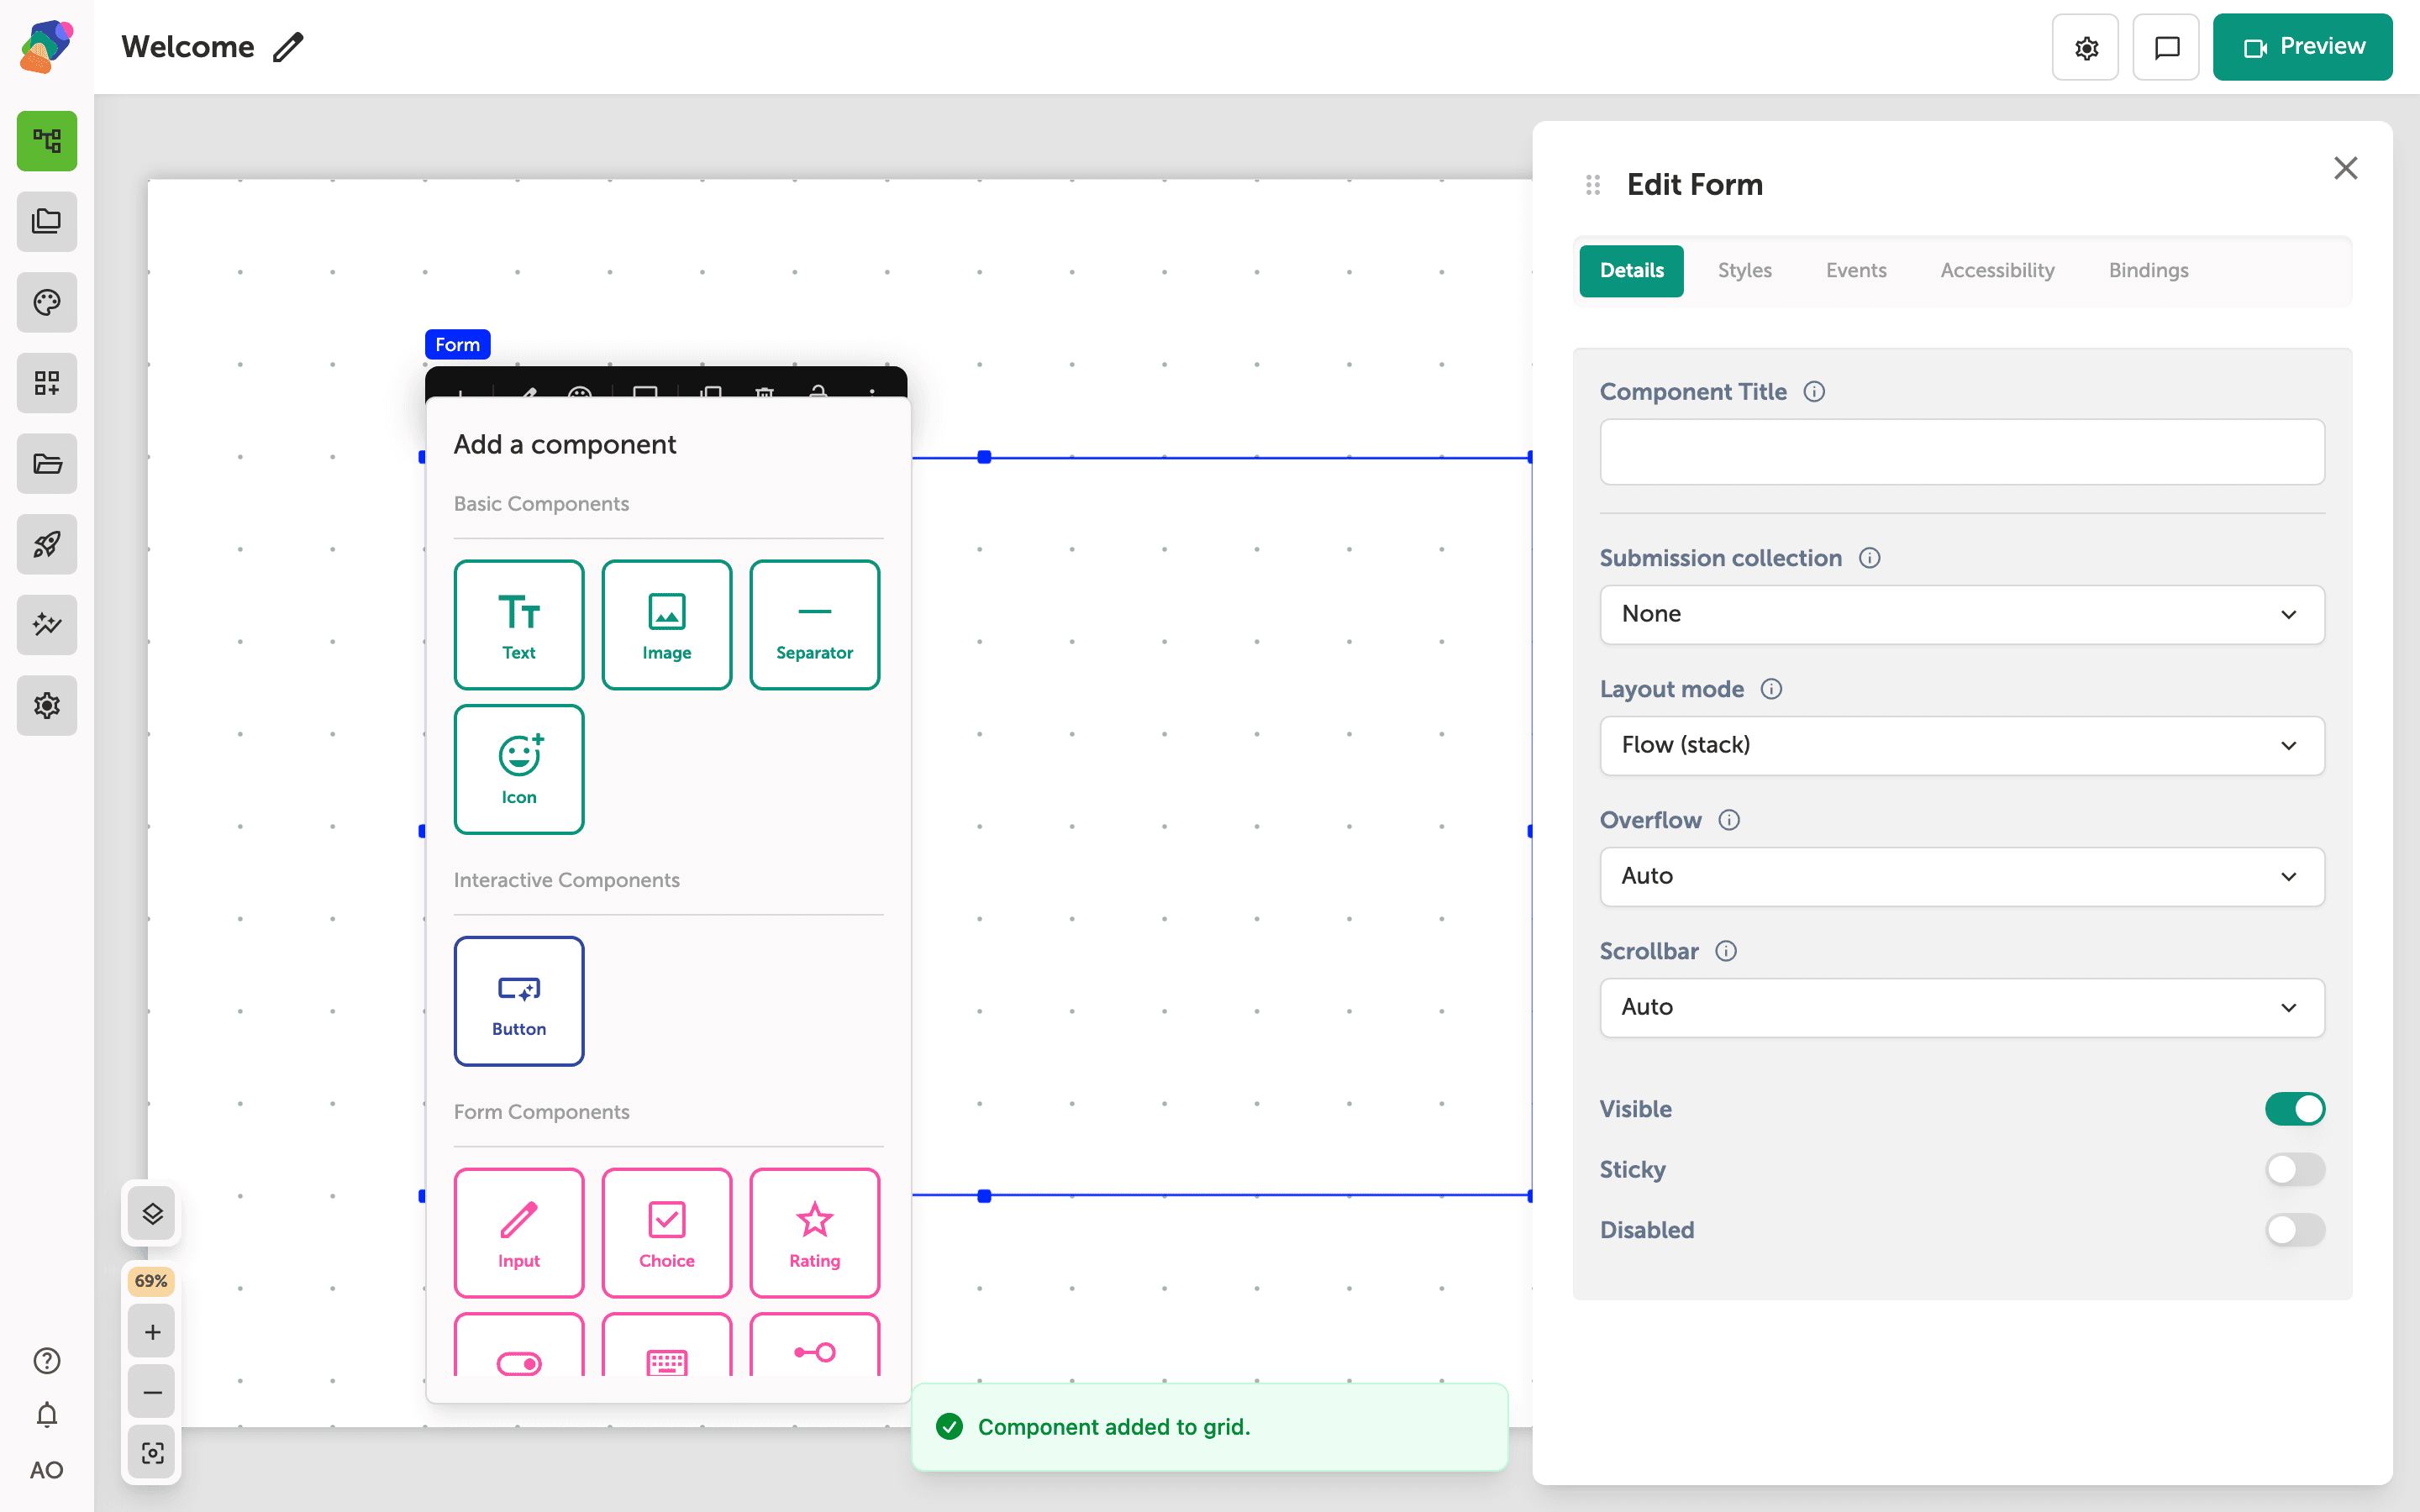The image size is (2420, 1512).
Task: Open the help question mark icon
Action: point(47,1361)
